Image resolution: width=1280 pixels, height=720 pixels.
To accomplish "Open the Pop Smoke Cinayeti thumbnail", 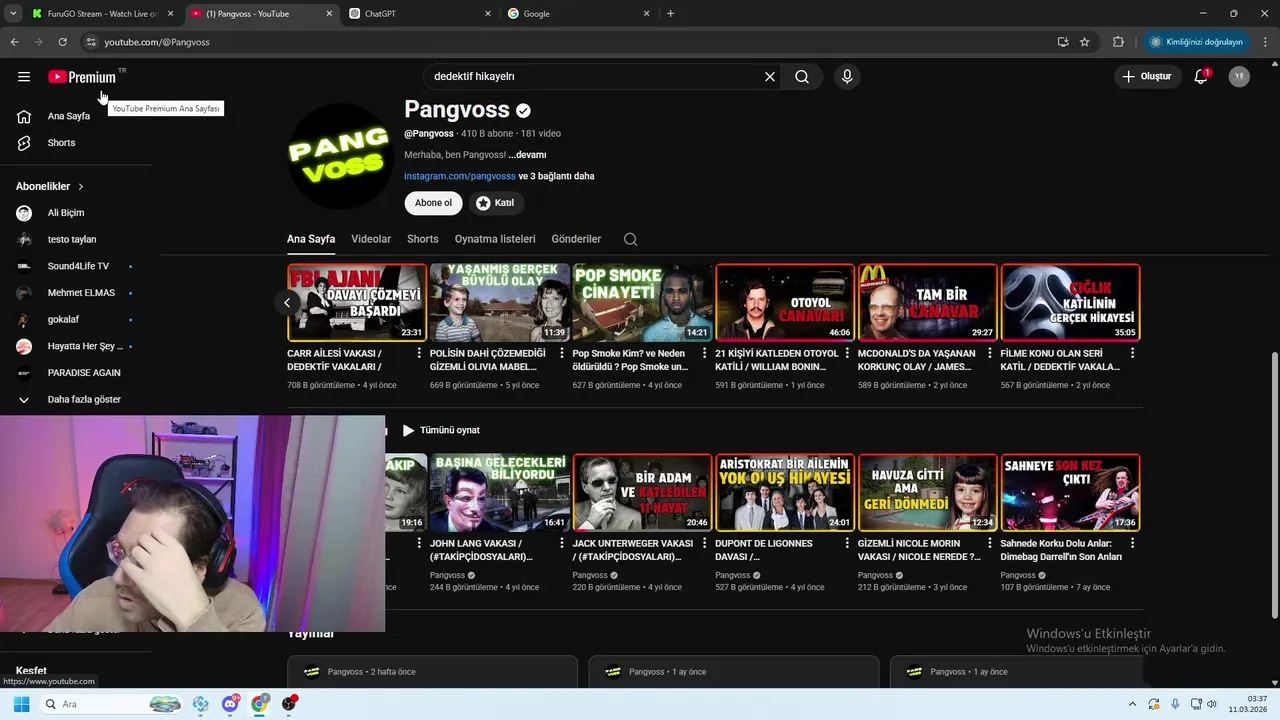I will click(642, 303).
